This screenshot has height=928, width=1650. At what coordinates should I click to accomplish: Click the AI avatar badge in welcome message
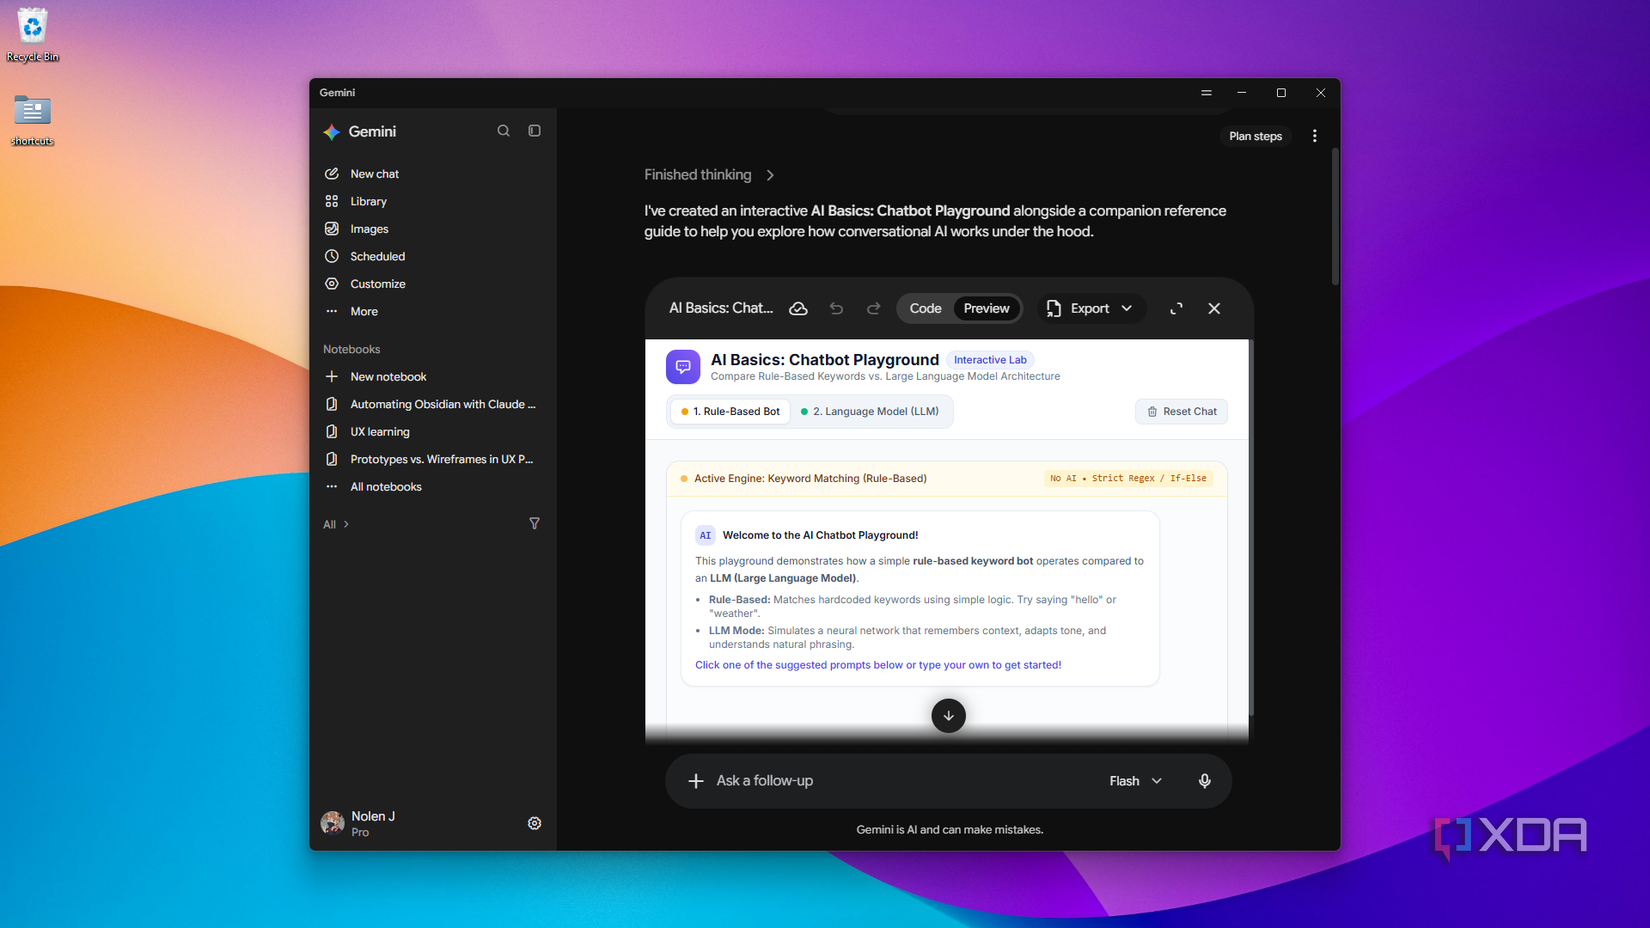click(x=705, y=535)
